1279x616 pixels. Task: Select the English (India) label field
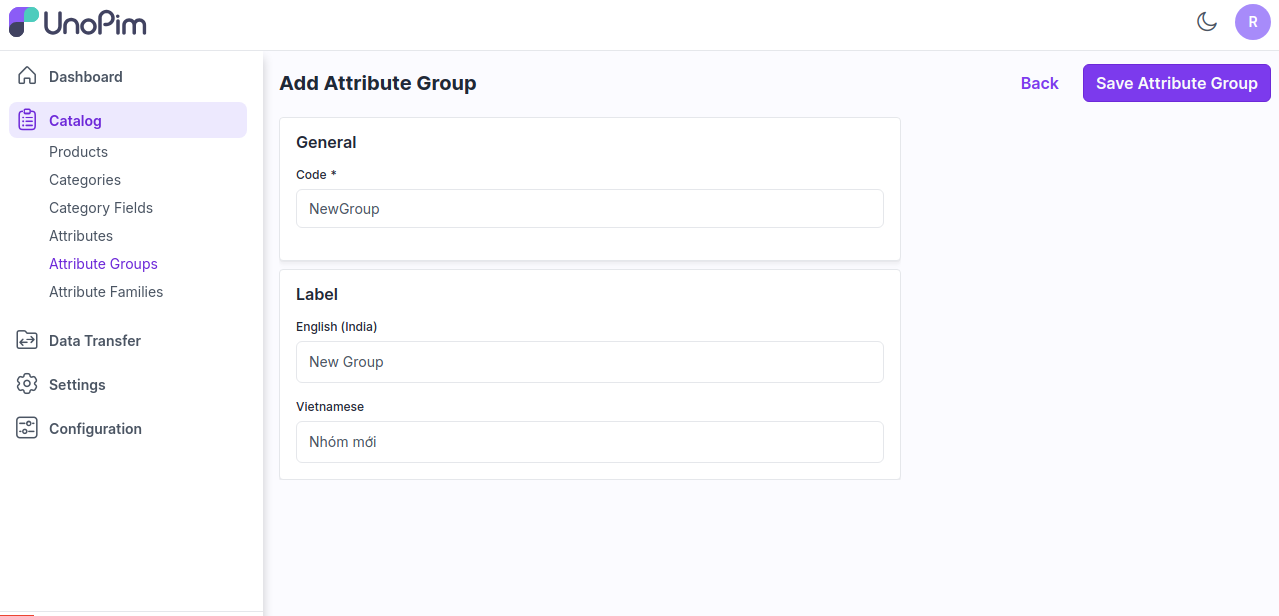pos(589,361)
